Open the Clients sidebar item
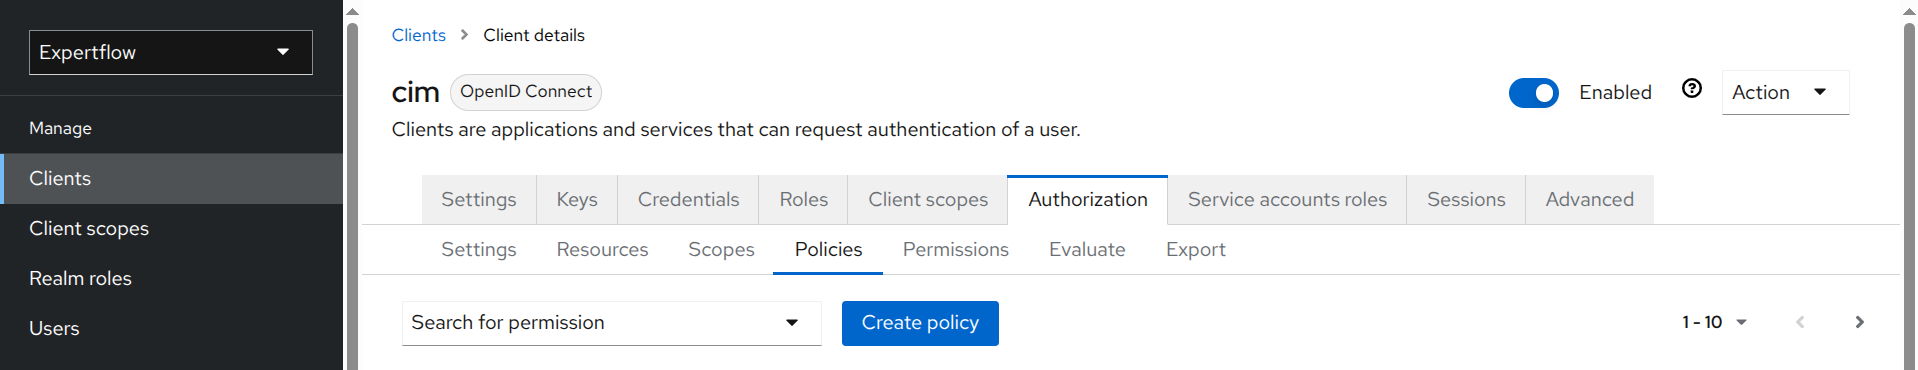 click(x=171, y=178)
